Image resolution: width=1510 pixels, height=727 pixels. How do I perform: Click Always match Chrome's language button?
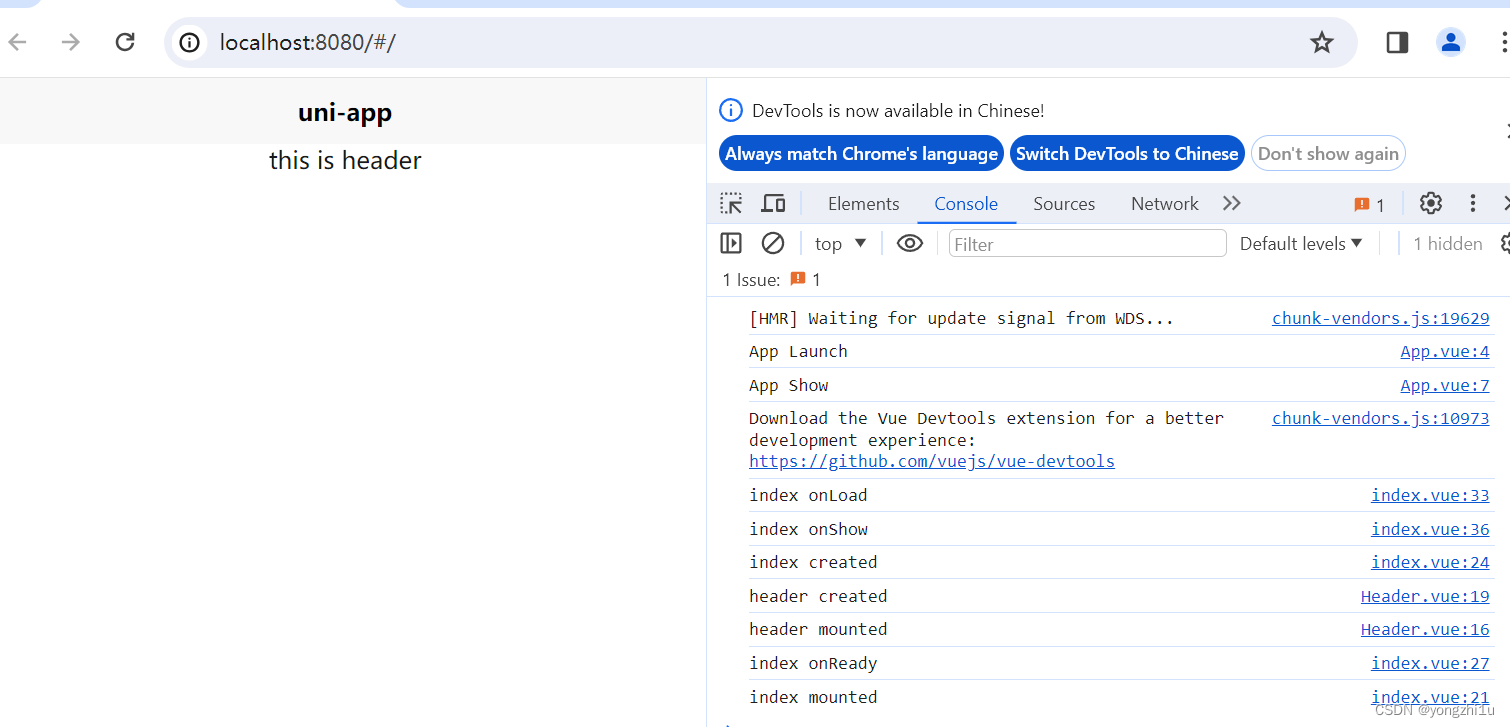point(861,154)
